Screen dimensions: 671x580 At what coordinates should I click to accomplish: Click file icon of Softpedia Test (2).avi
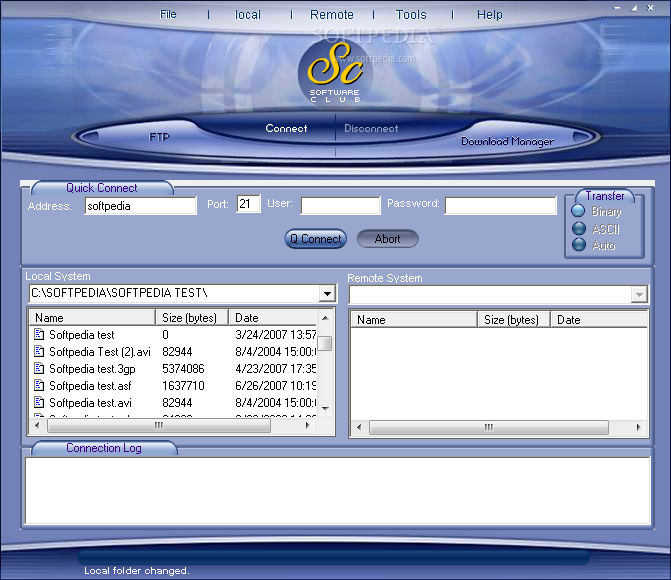(x=39, y=351)
